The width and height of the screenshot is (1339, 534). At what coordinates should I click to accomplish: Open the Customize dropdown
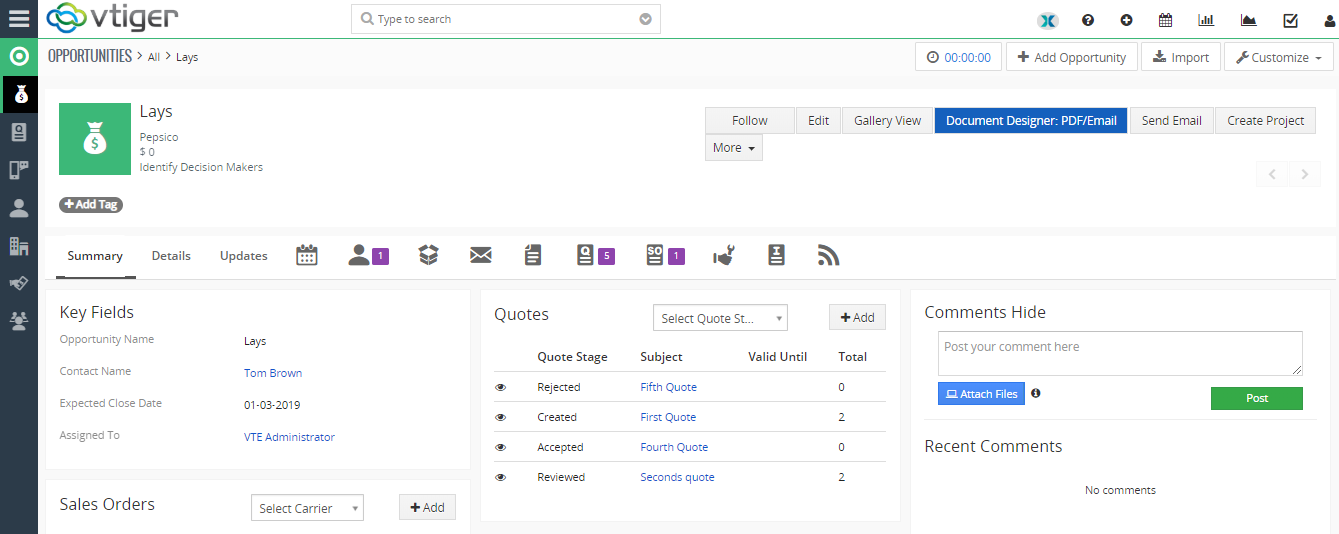(x=1278, y=57)
